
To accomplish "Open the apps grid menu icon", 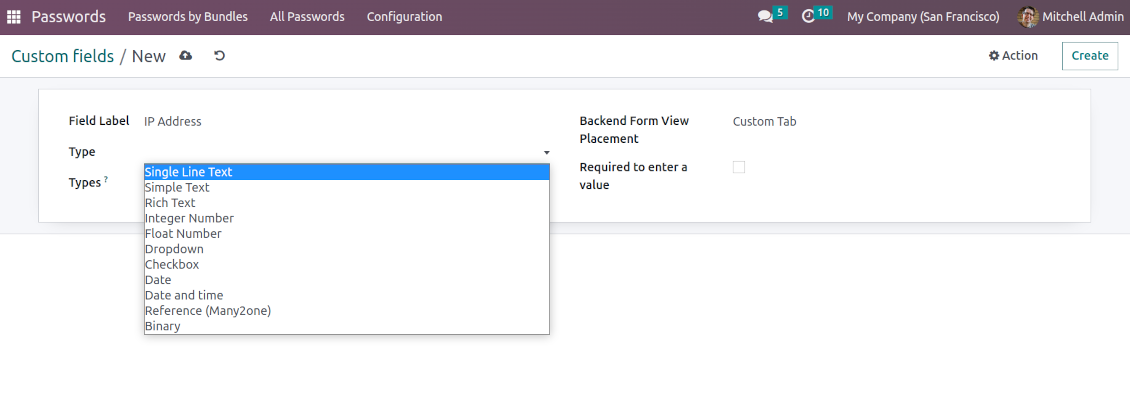I will 14,17.
